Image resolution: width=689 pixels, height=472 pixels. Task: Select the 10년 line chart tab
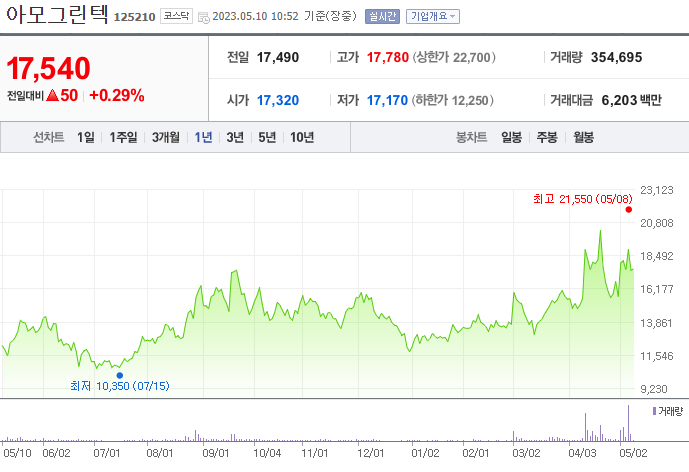[x=302, y=137]
